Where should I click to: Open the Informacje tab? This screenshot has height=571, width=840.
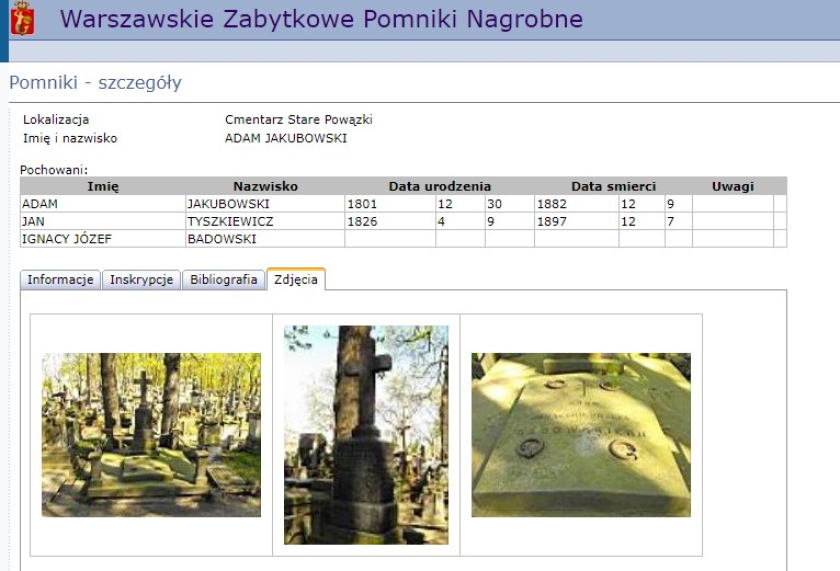[61, 280]
